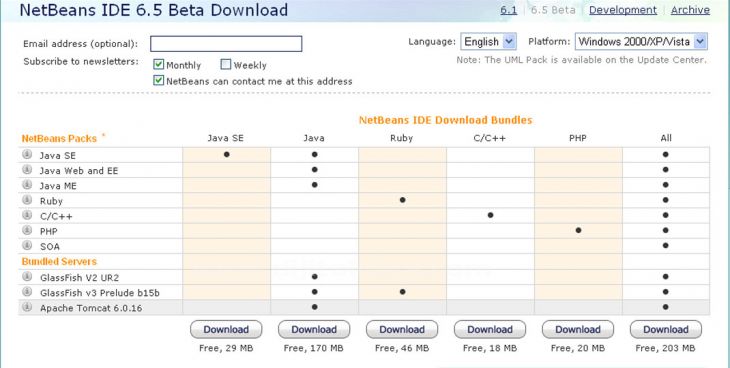Click the Free, 46 MB size text
The height and width of the screenshot is (368, 730).
click(402, 348)
